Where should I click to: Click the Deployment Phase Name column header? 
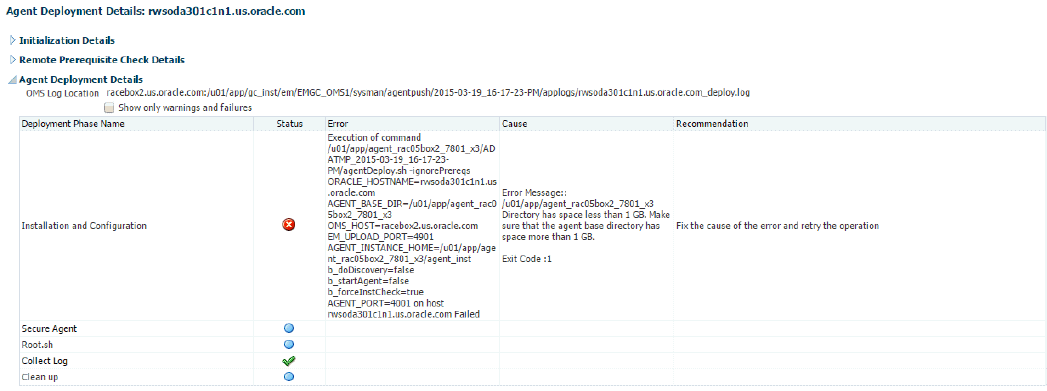click(x=136, y=124)
